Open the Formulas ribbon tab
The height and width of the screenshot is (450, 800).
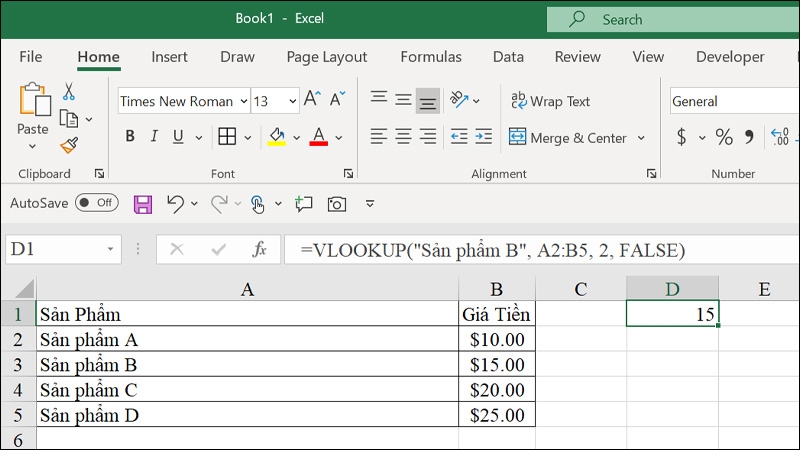coord(431,57)
